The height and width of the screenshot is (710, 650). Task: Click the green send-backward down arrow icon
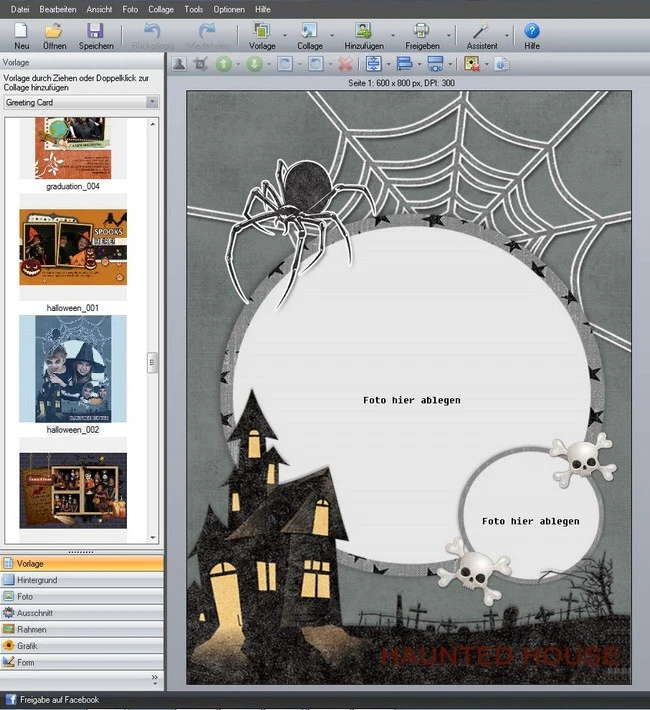tap(254, 64)
